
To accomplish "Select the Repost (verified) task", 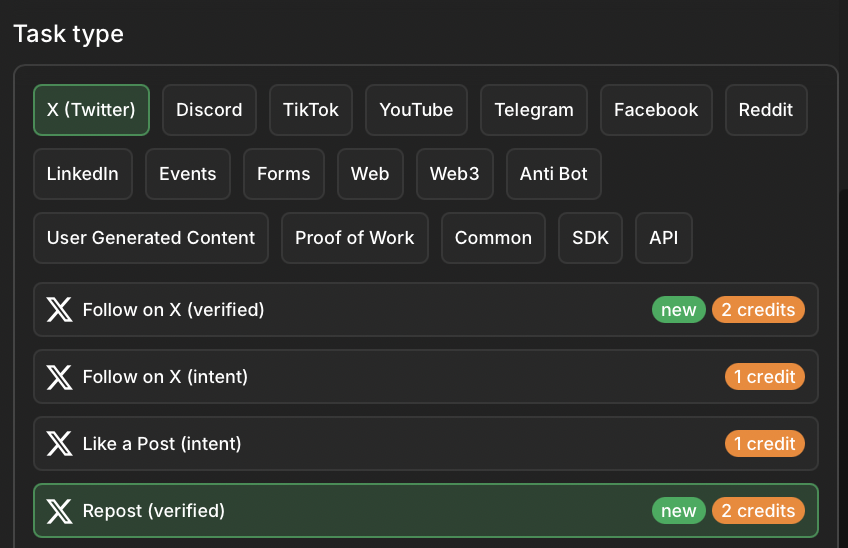I will (426, 511).
